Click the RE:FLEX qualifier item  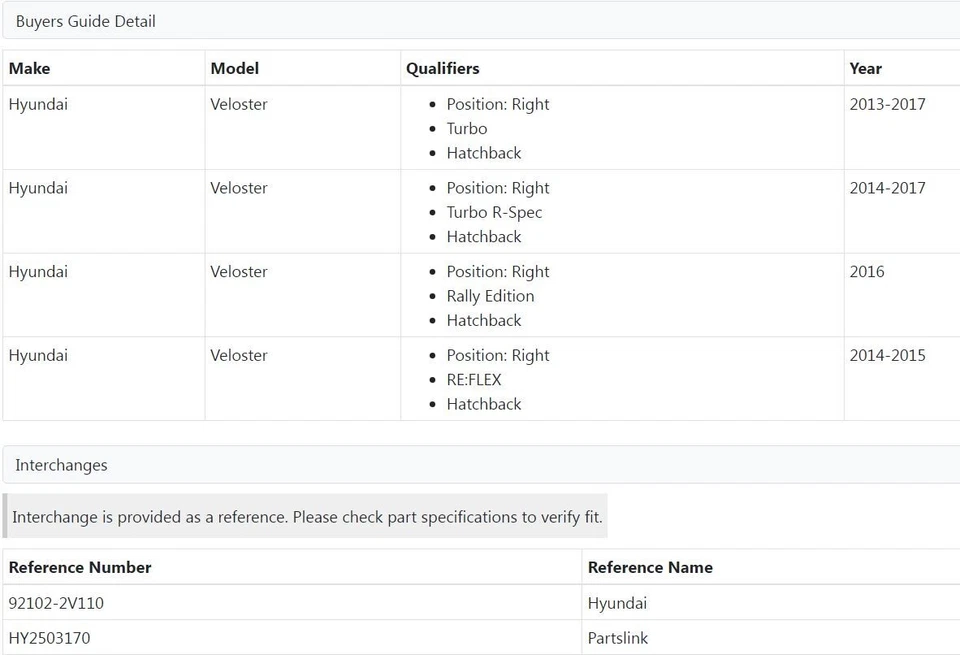point(474,380)
